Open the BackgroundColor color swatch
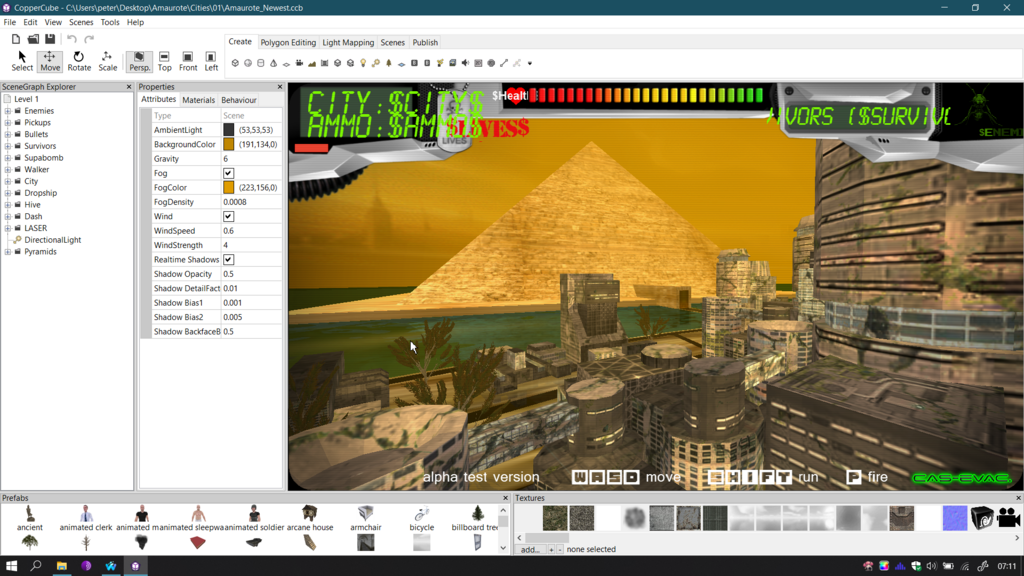The width and height of the screenshot is (1024, 576). click(229, 144)
